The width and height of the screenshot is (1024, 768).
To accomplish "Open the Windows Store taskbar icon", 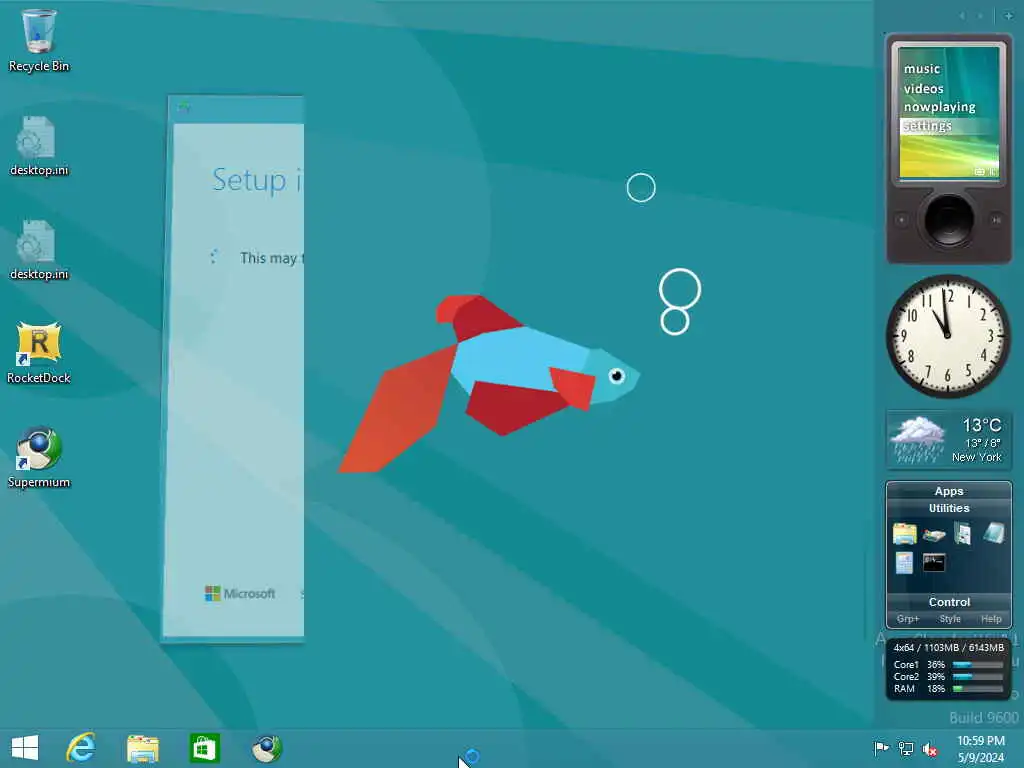I will click(x=204, y=748).
